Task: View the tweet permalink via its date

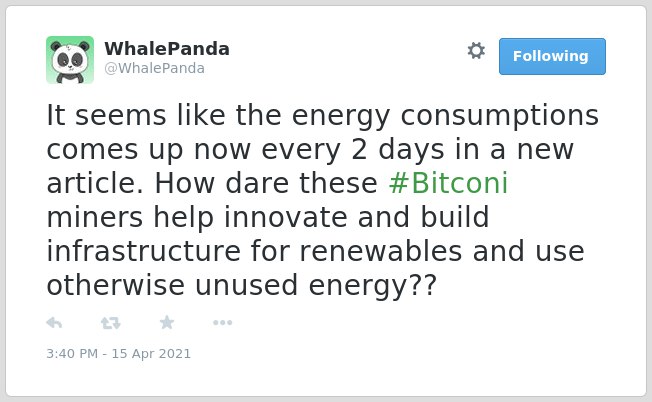Action: click(x=119, y=354)
